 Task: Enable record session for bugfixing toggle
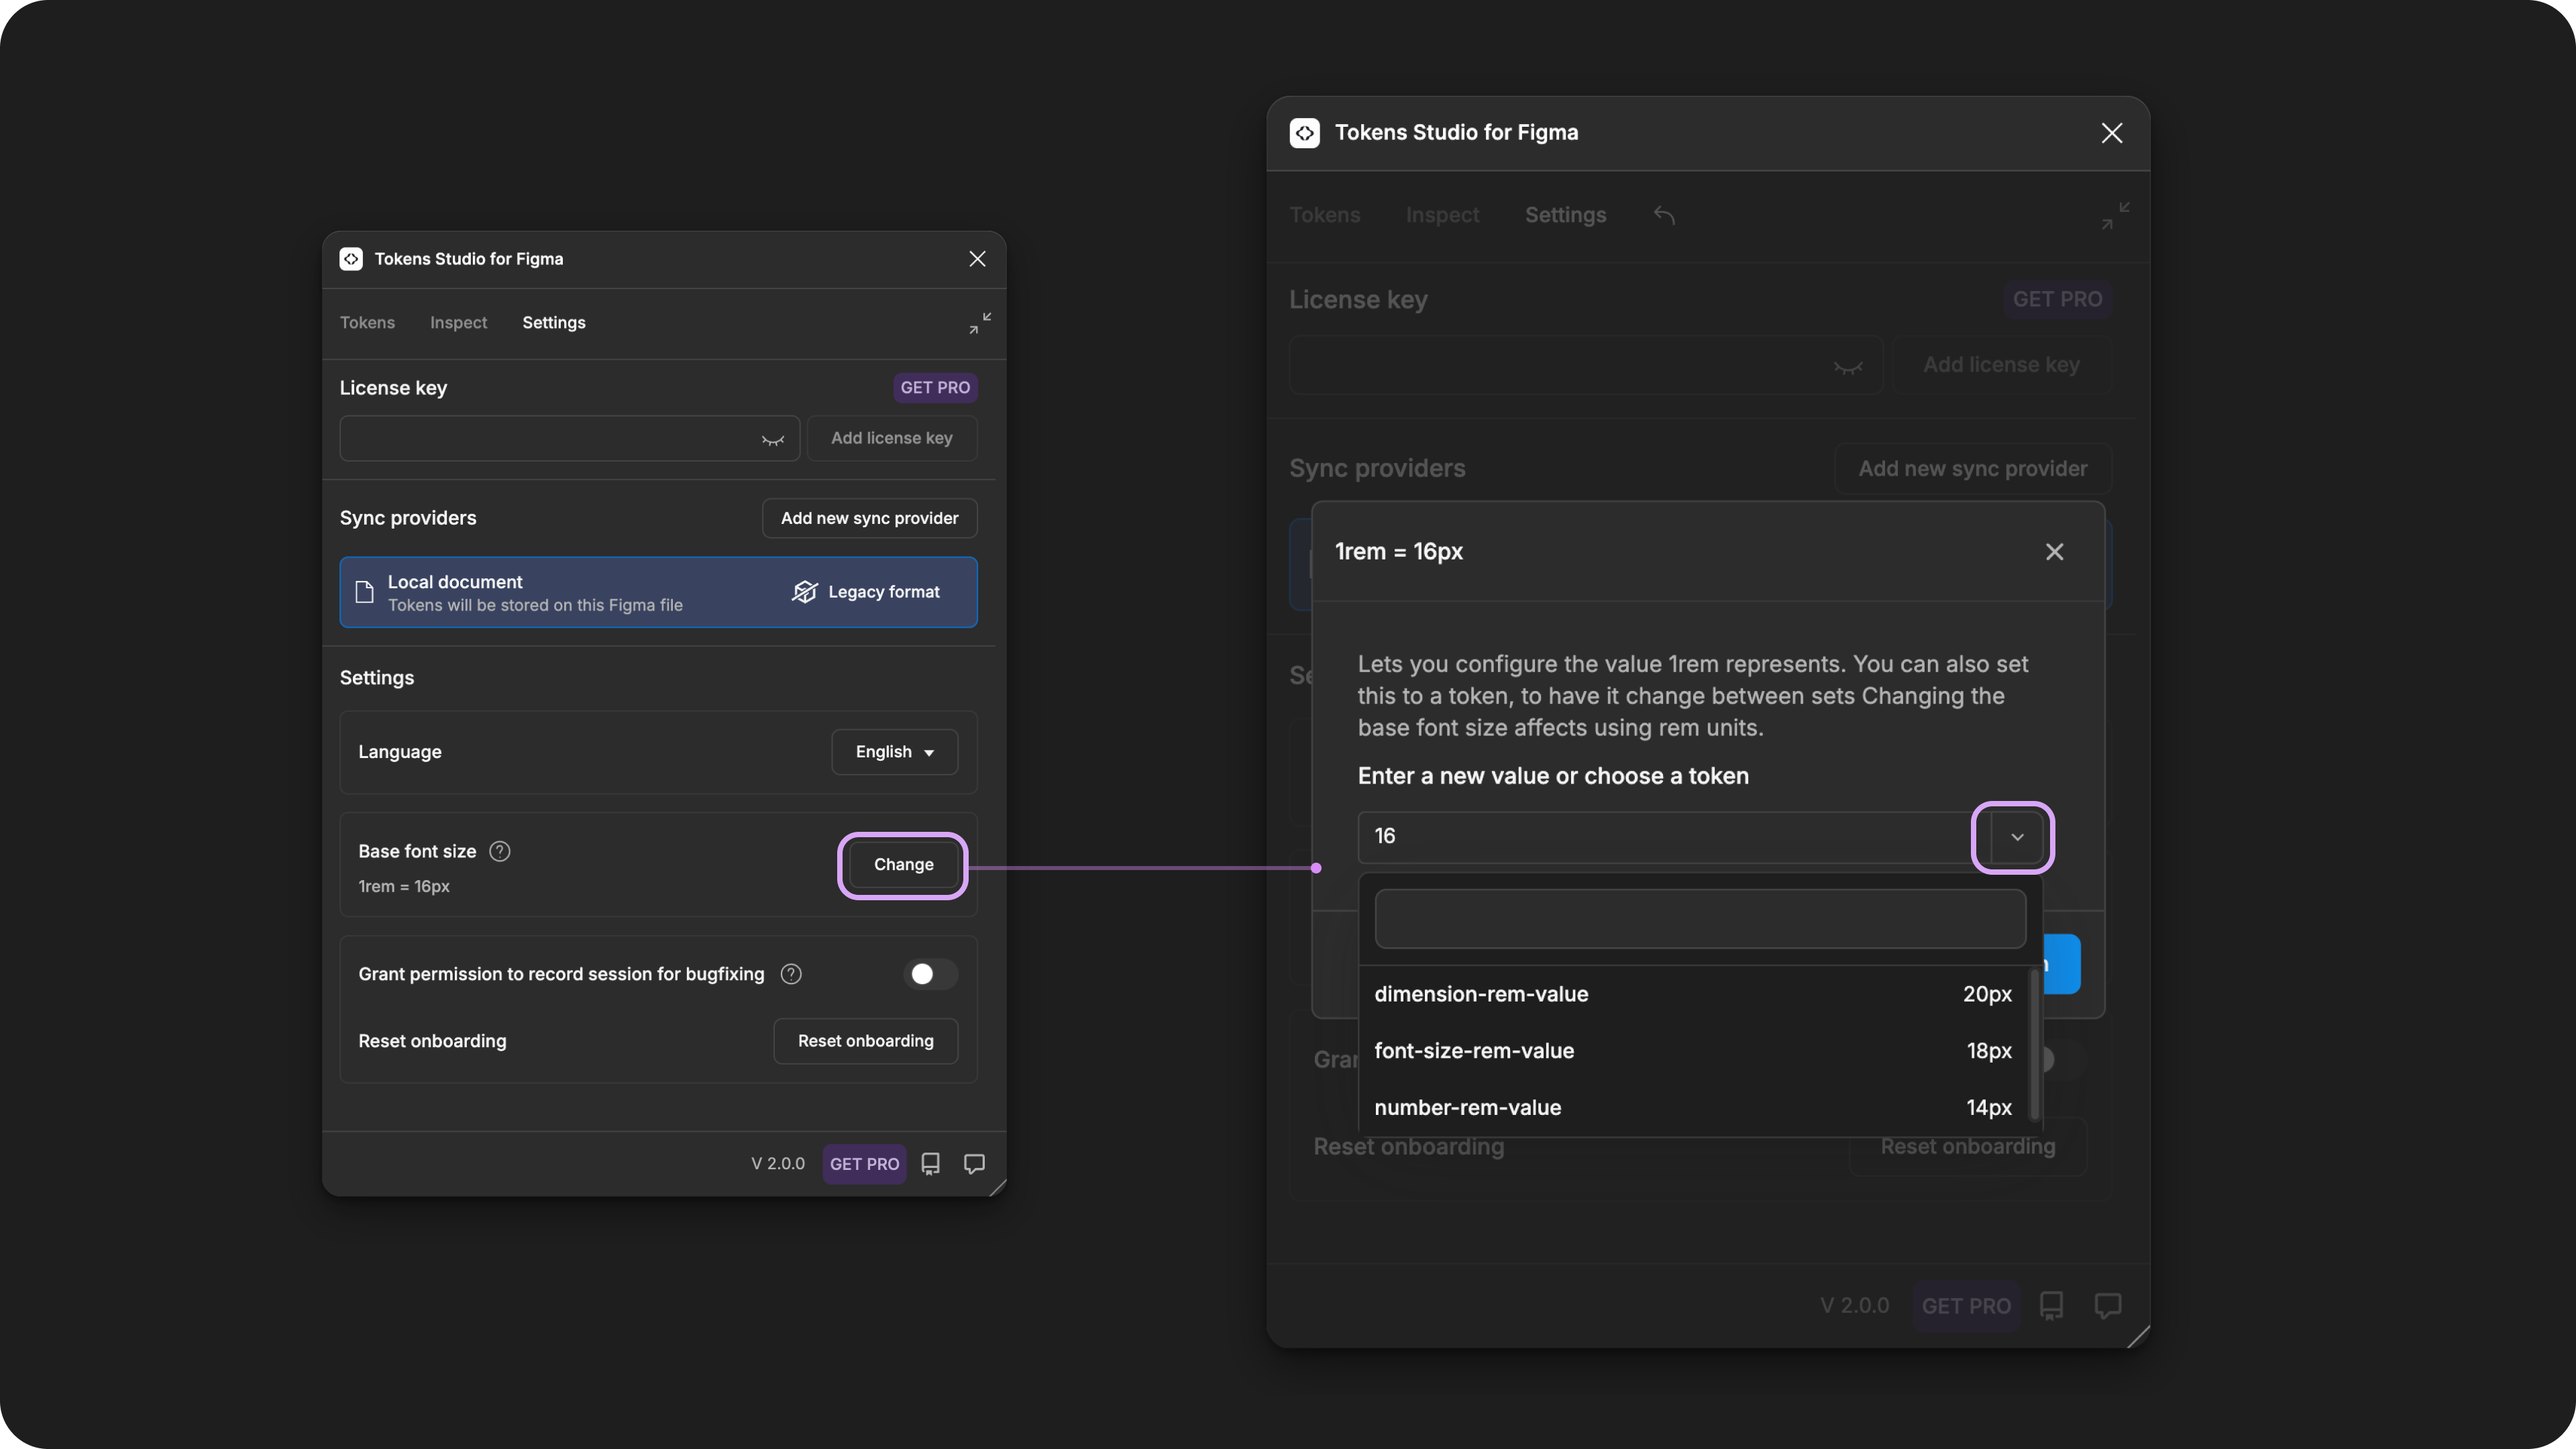930,974
